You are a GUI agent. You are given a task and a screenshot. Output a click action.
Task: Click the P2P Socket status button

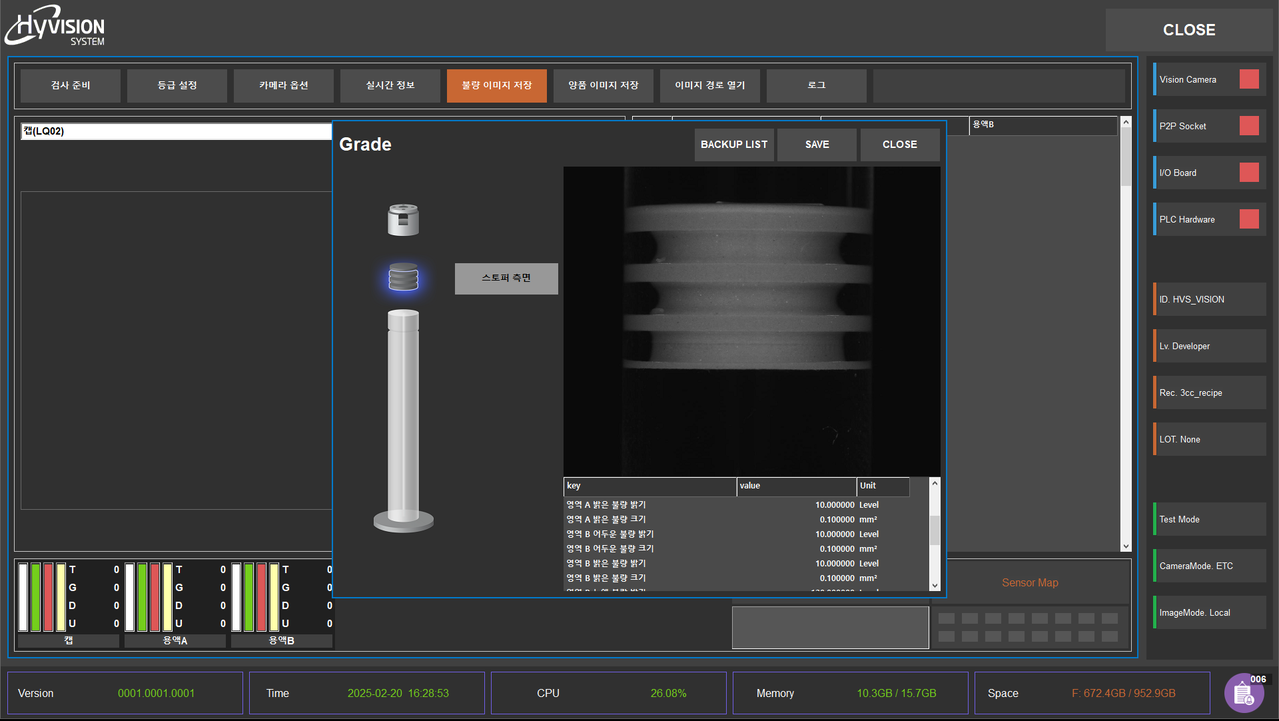[1209, 126]
